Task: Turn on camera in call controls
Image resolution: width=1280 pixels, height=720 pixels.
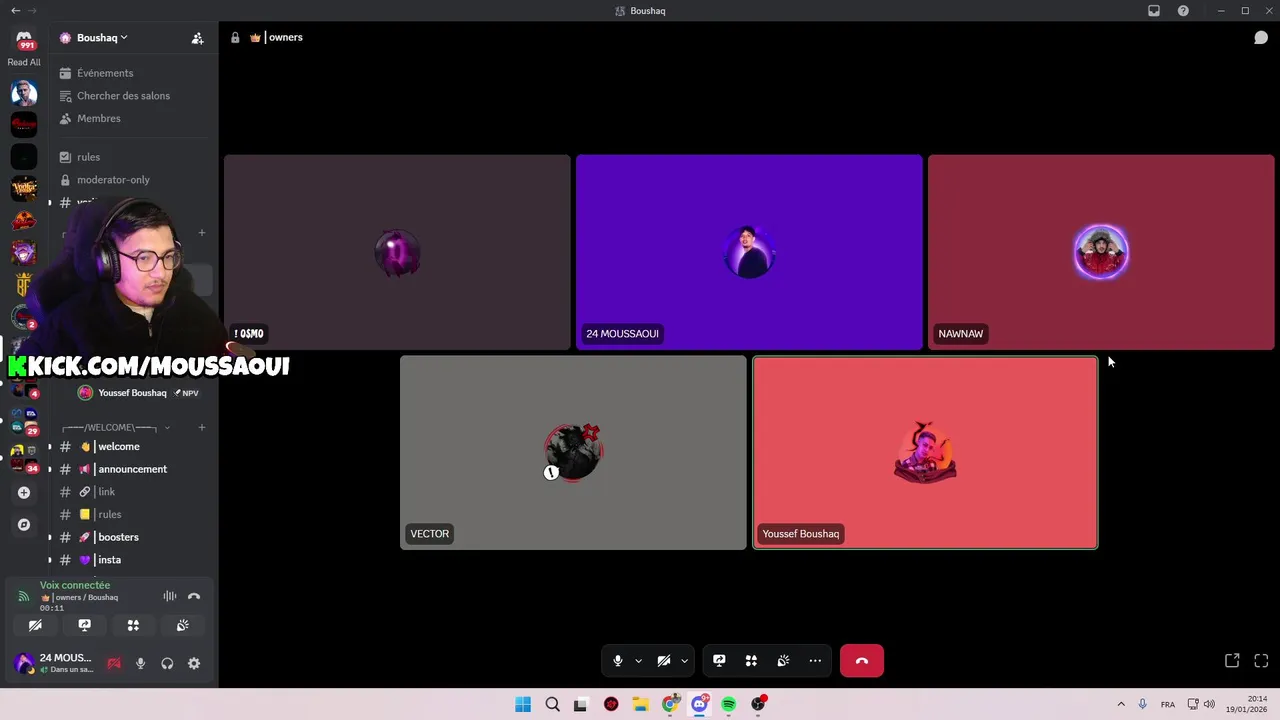Action: 663,661
